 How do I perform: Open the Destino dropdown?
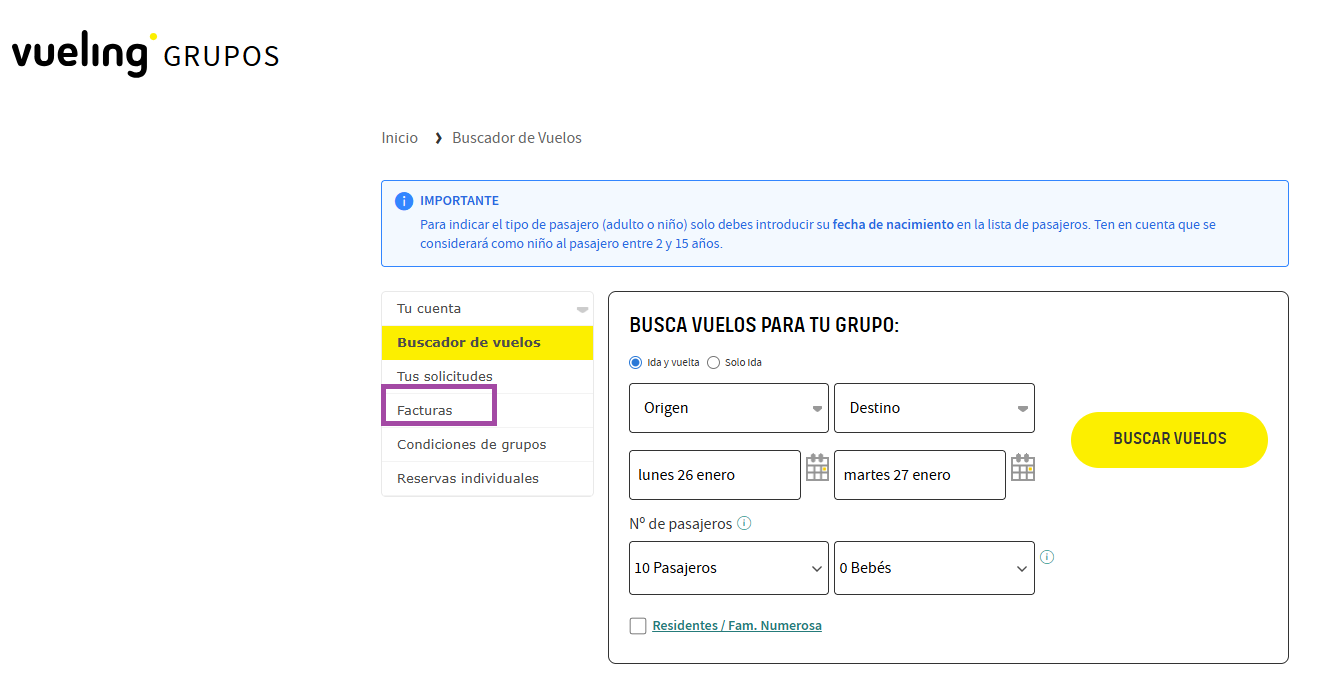click(x=933, y=408)
